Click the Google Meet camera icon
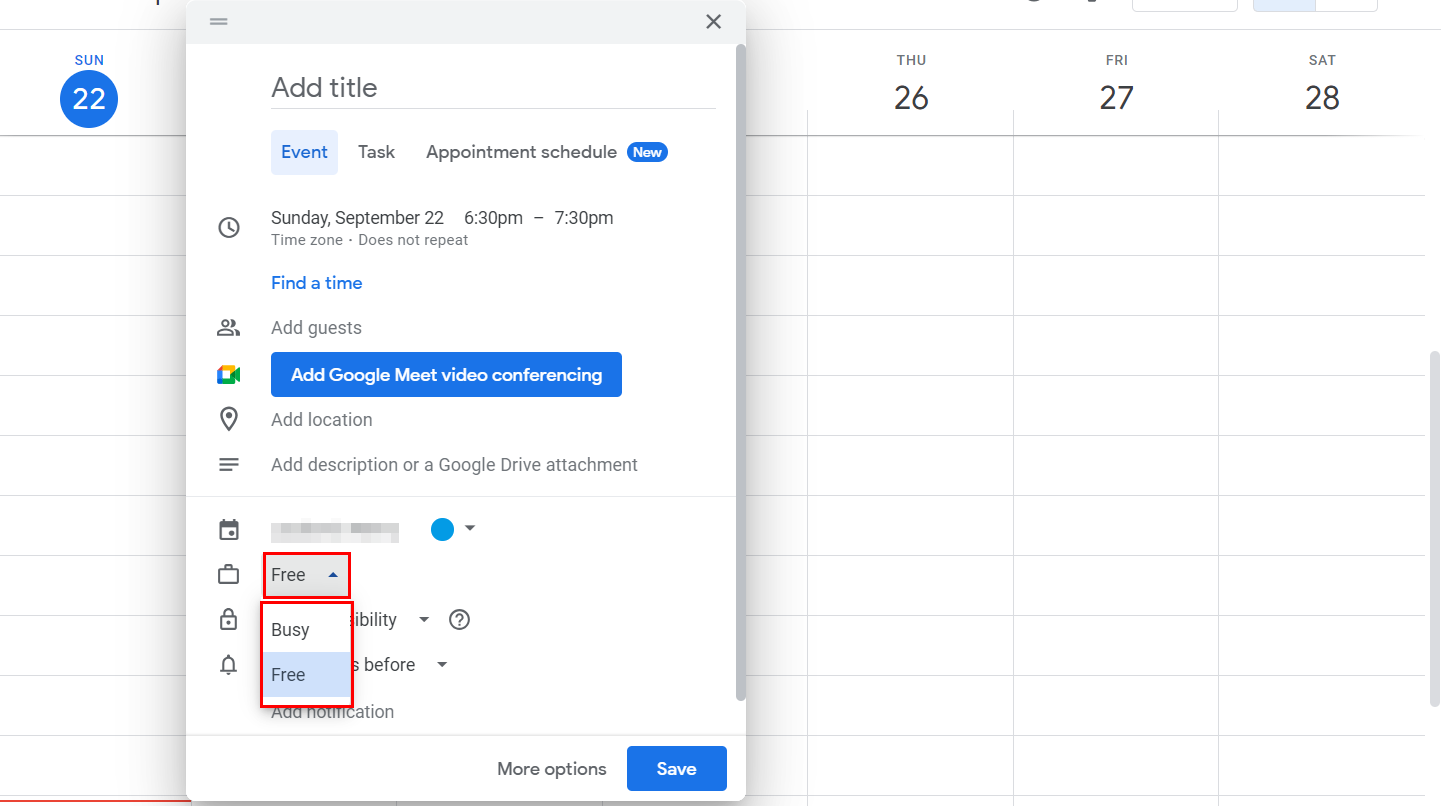Screen dimensions: 1441x806 coord(229,375)
